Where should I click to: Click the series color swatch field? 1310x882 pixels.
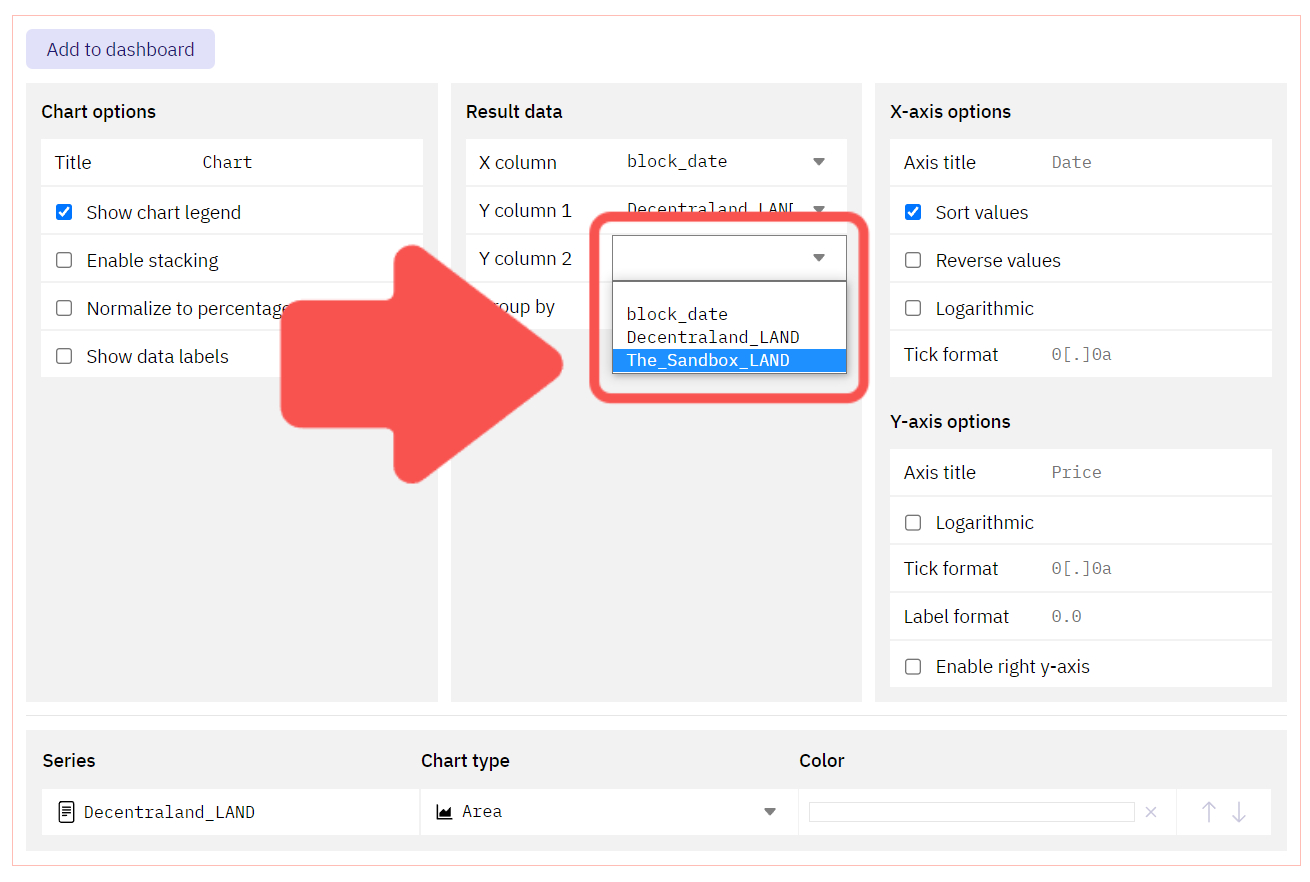971,812
